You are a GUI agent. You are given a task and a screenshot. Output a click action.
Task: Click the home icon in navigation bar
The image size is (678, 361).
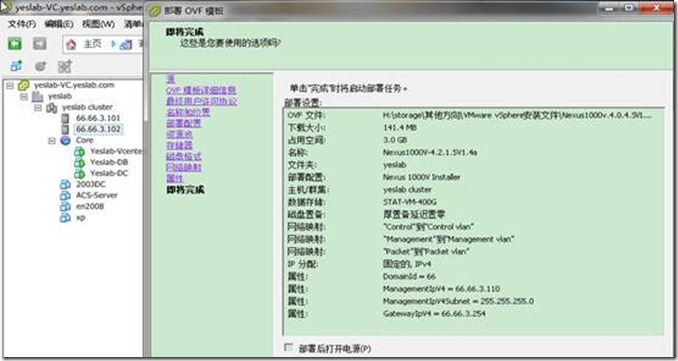(x=71, y=44)
